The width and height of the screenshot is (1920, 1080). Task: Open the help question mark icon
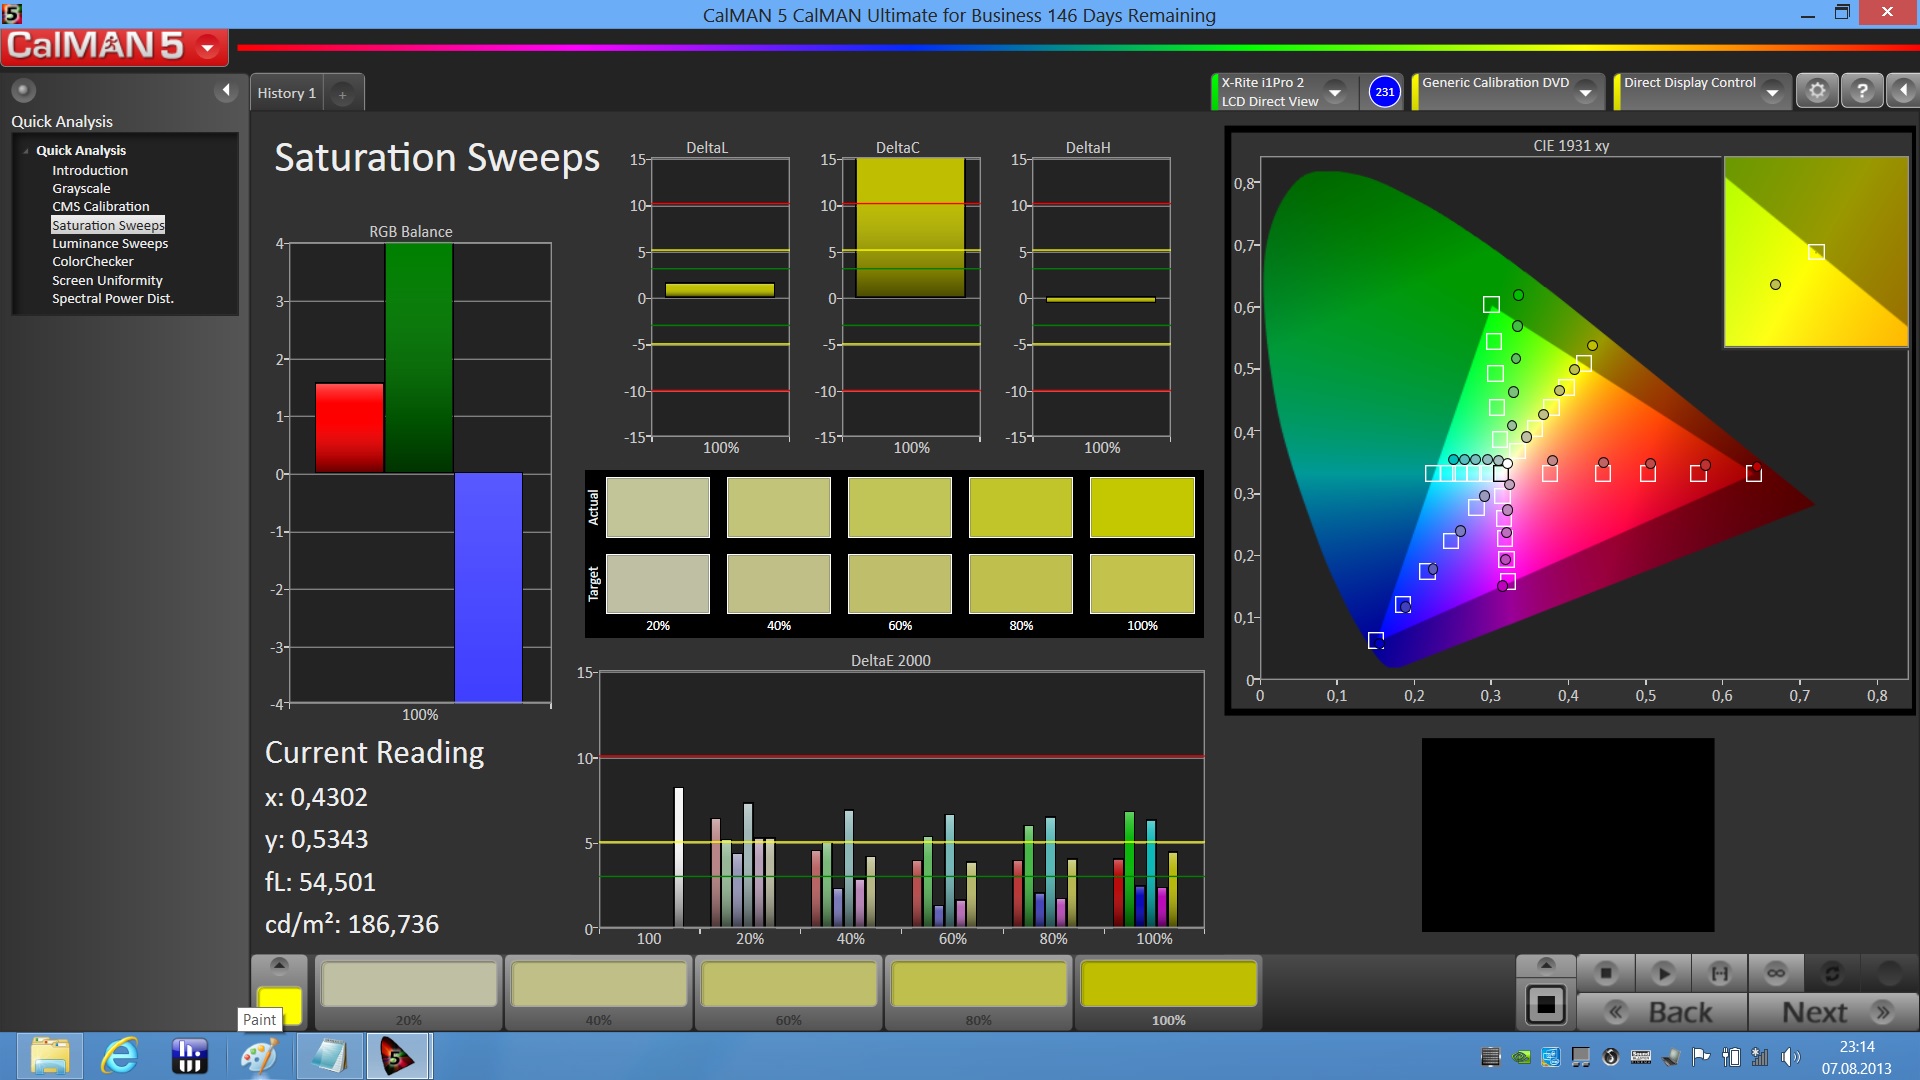point(1861,91)
